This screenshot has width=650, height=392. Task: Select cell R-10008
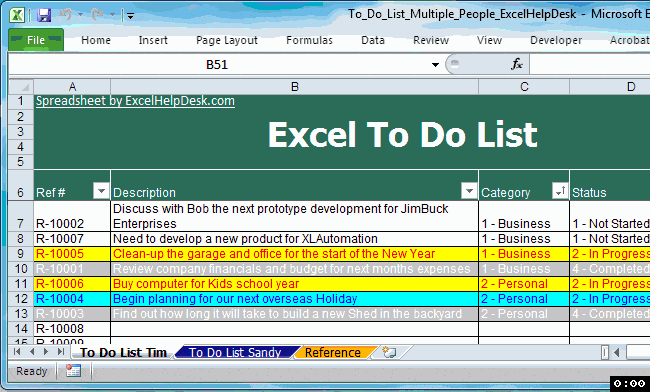72,329
